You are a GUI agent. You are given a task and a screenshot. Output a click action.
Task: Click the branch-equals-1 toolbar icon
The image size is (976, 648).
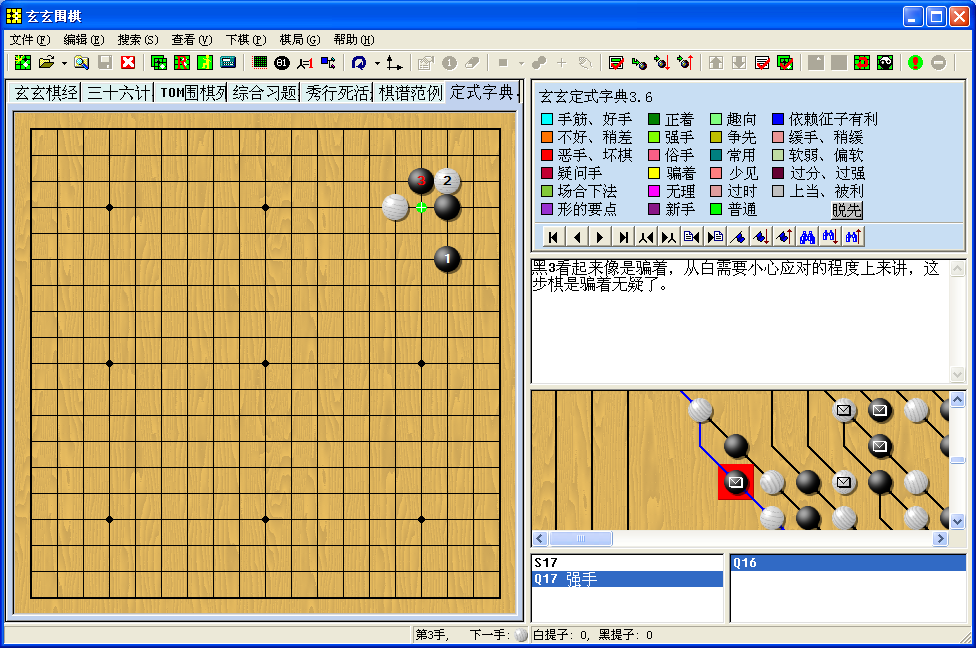point(305,62)
